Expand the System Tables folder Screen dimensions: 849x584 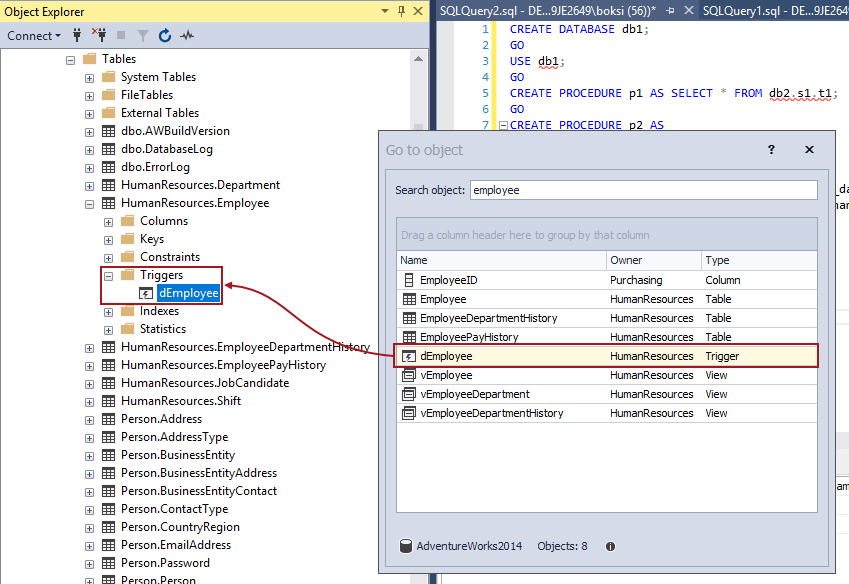pyautogui.click(x=89, y=77)
